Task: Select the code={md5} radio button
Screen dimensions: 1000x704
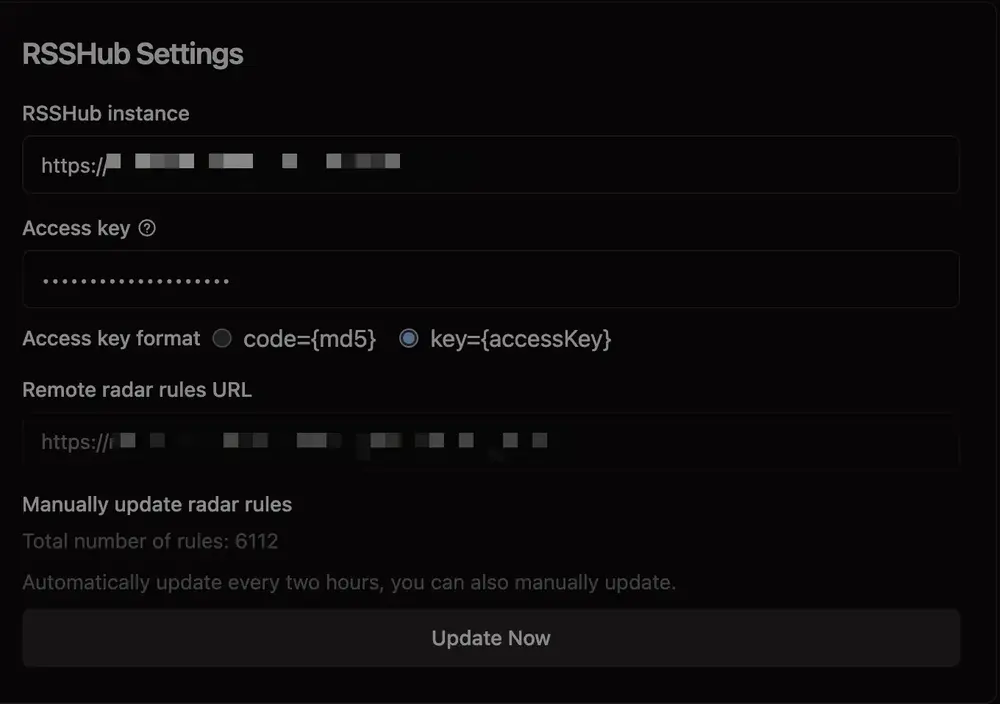Action: point(222,339)
